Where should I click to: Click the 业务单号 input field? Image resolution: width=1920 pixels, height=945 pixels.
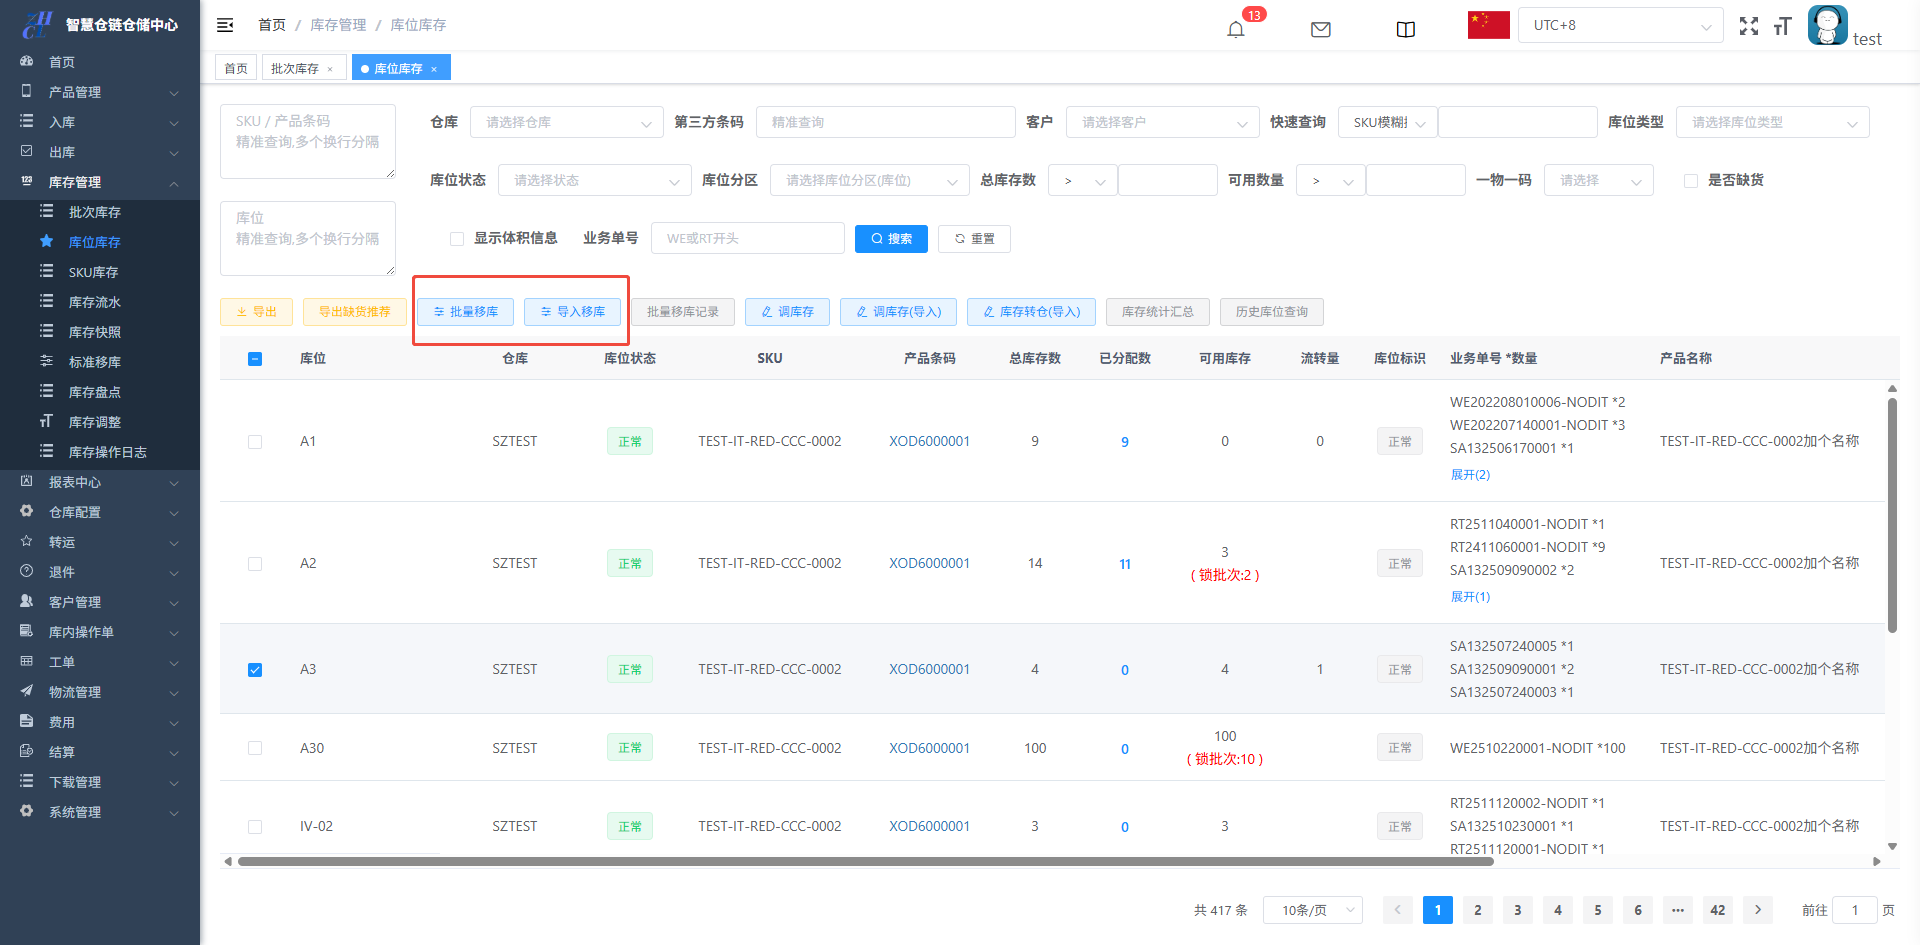(x=747, y=239)
